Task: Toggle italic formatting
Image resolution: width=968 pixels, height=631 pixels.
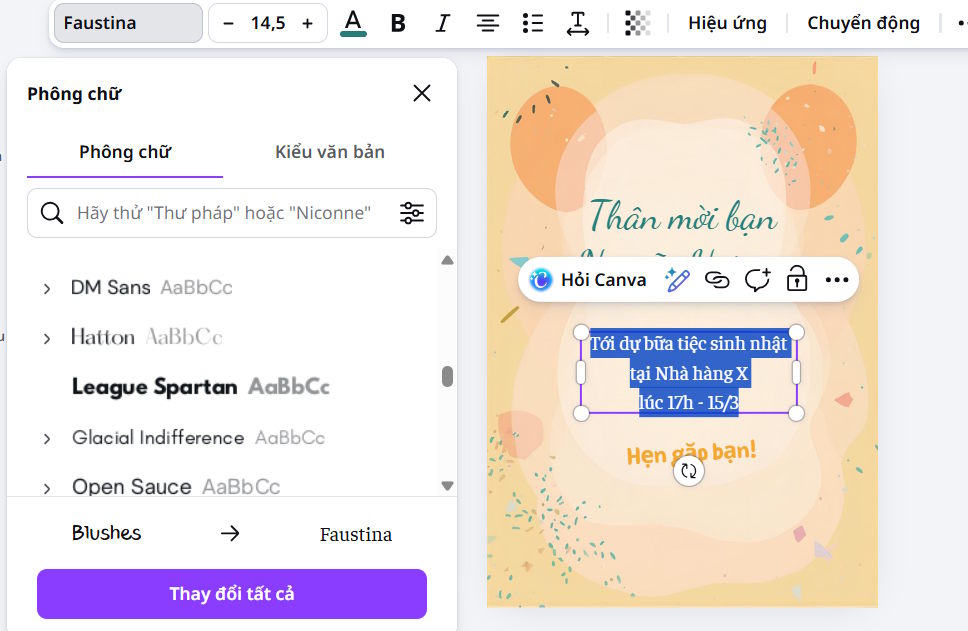Action: click(442, 23)
